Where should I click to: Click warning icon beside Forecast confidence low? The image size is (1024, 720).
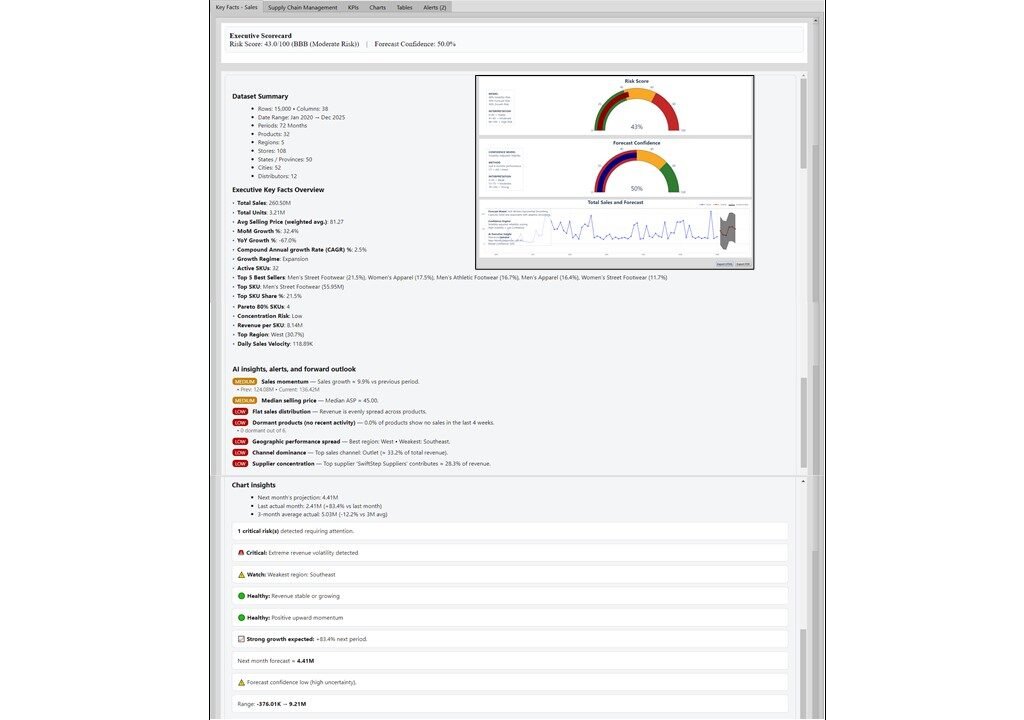pyautogui.click(x=241, y=682)
